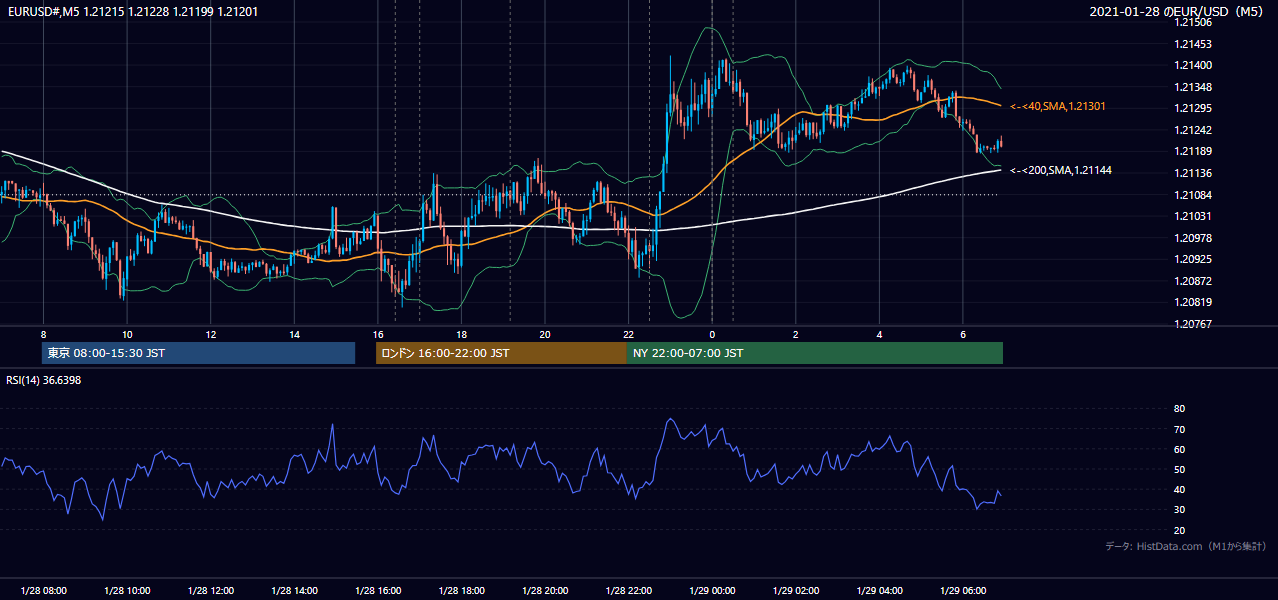
Task: Click price axis value 1.20767
Action: (x=1193, y=324)
